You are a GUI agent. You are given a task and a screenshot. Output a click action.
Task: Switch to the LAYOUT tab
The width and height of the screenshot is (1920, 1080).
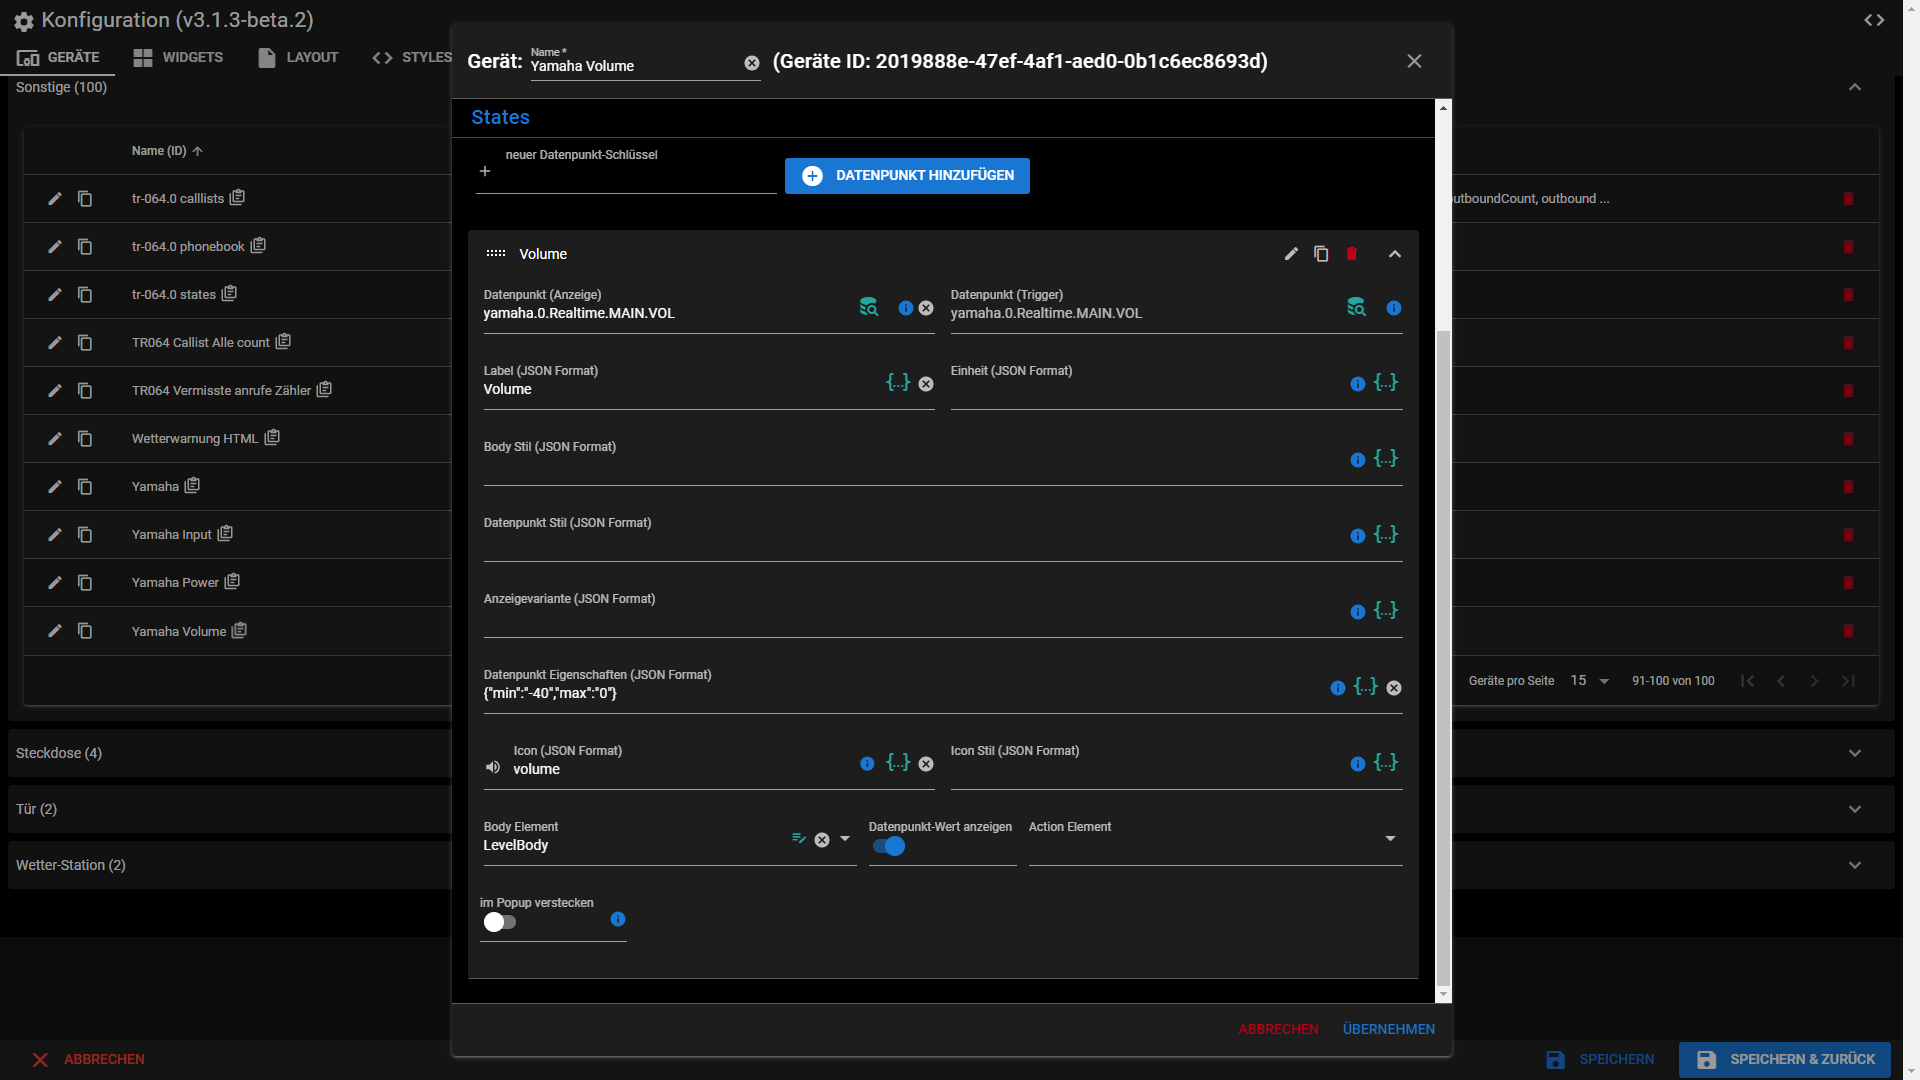click(x=298, y=57)
